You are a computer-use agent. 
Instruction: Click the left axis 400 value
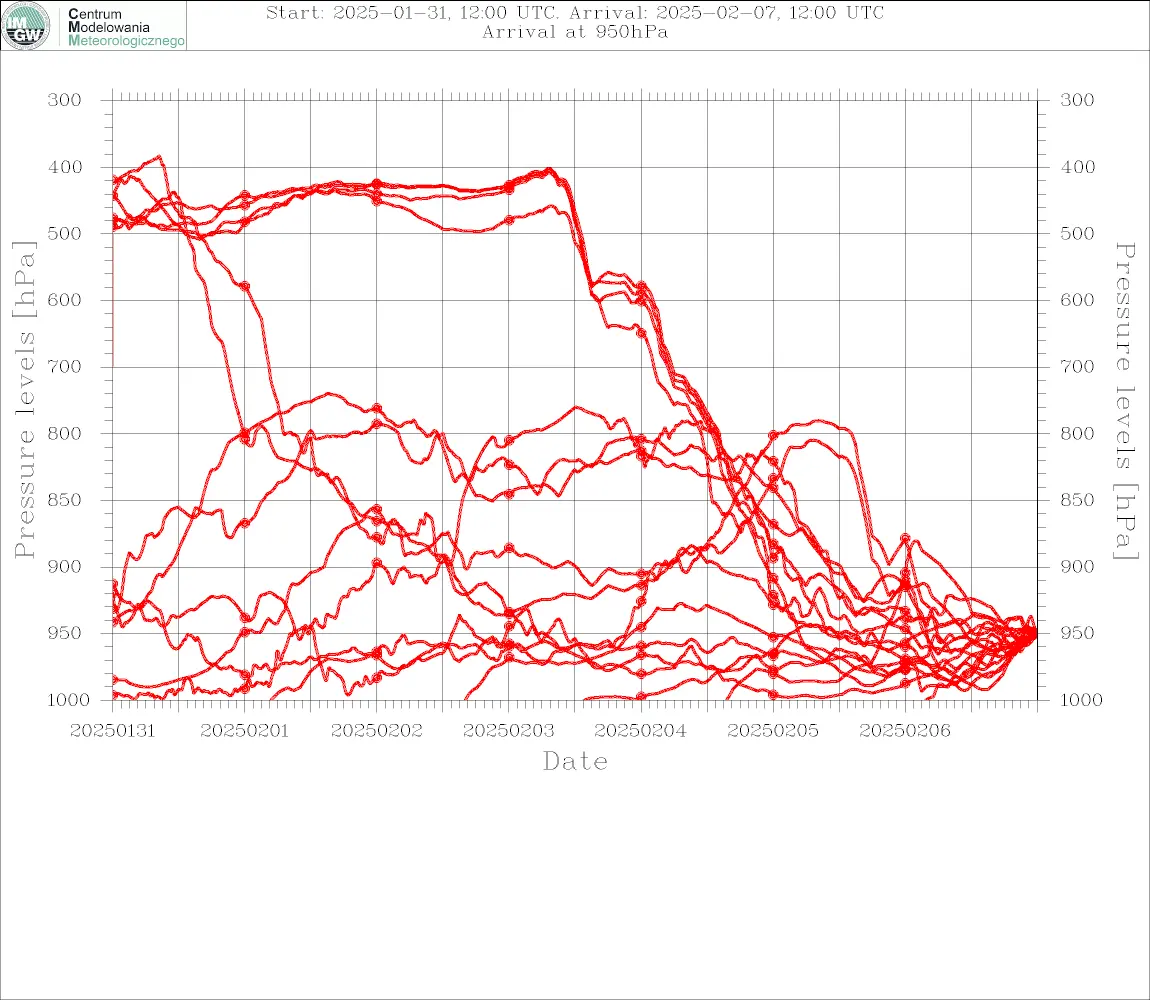(x=65, y=167)
